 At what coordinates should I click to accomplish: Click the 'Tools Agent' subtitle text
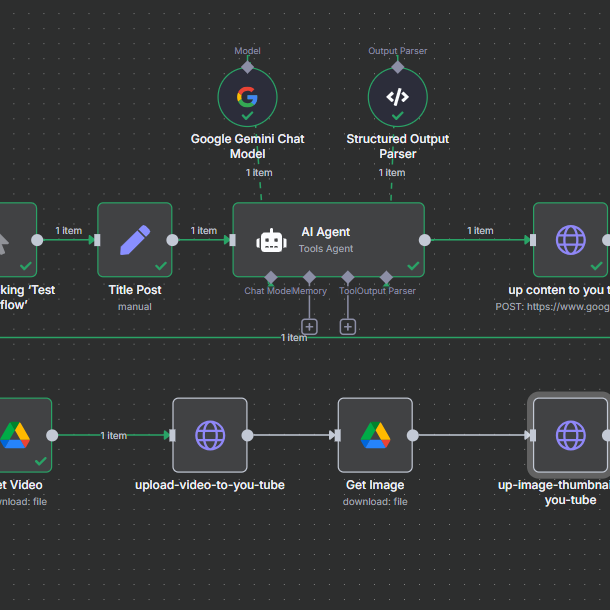tap(326, 249)
